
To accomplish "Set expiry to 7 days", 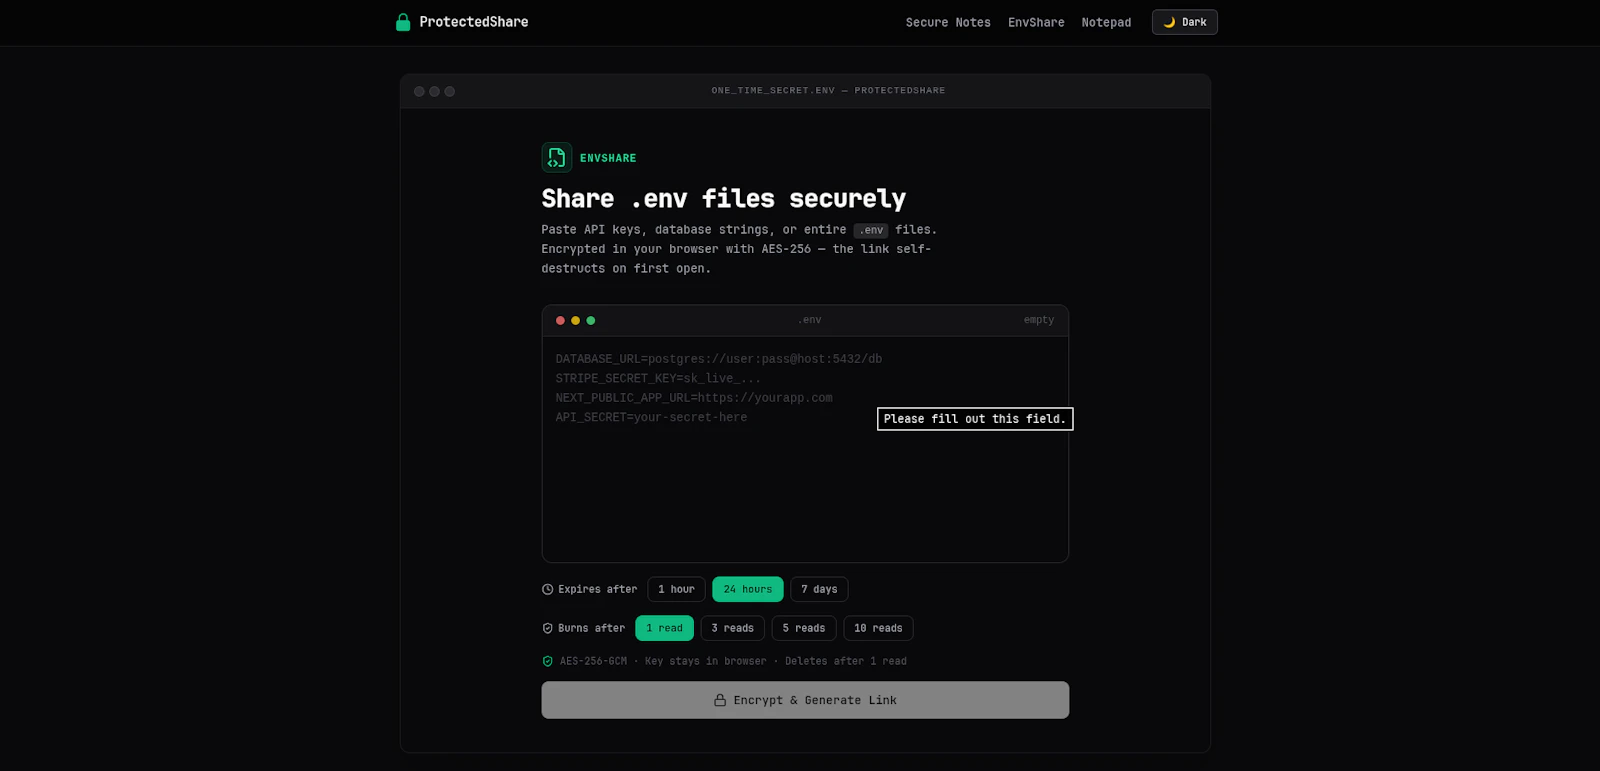I will [819, 589].
